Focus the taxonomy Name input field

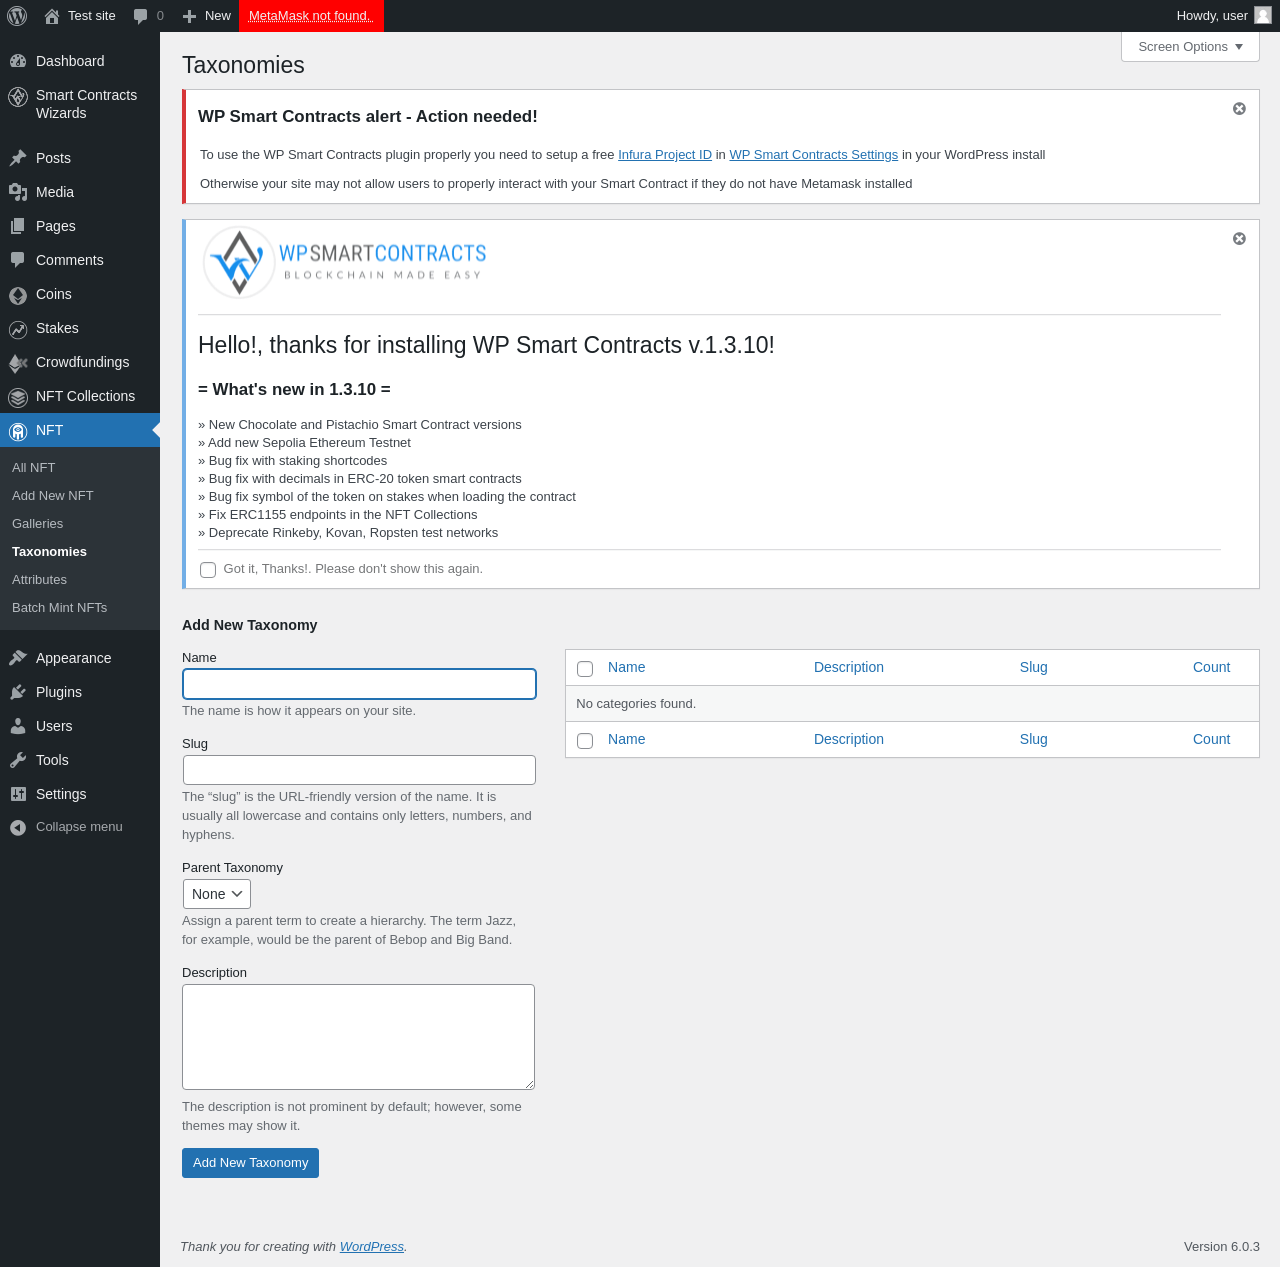pyautogui.click(x=359, y=684)
